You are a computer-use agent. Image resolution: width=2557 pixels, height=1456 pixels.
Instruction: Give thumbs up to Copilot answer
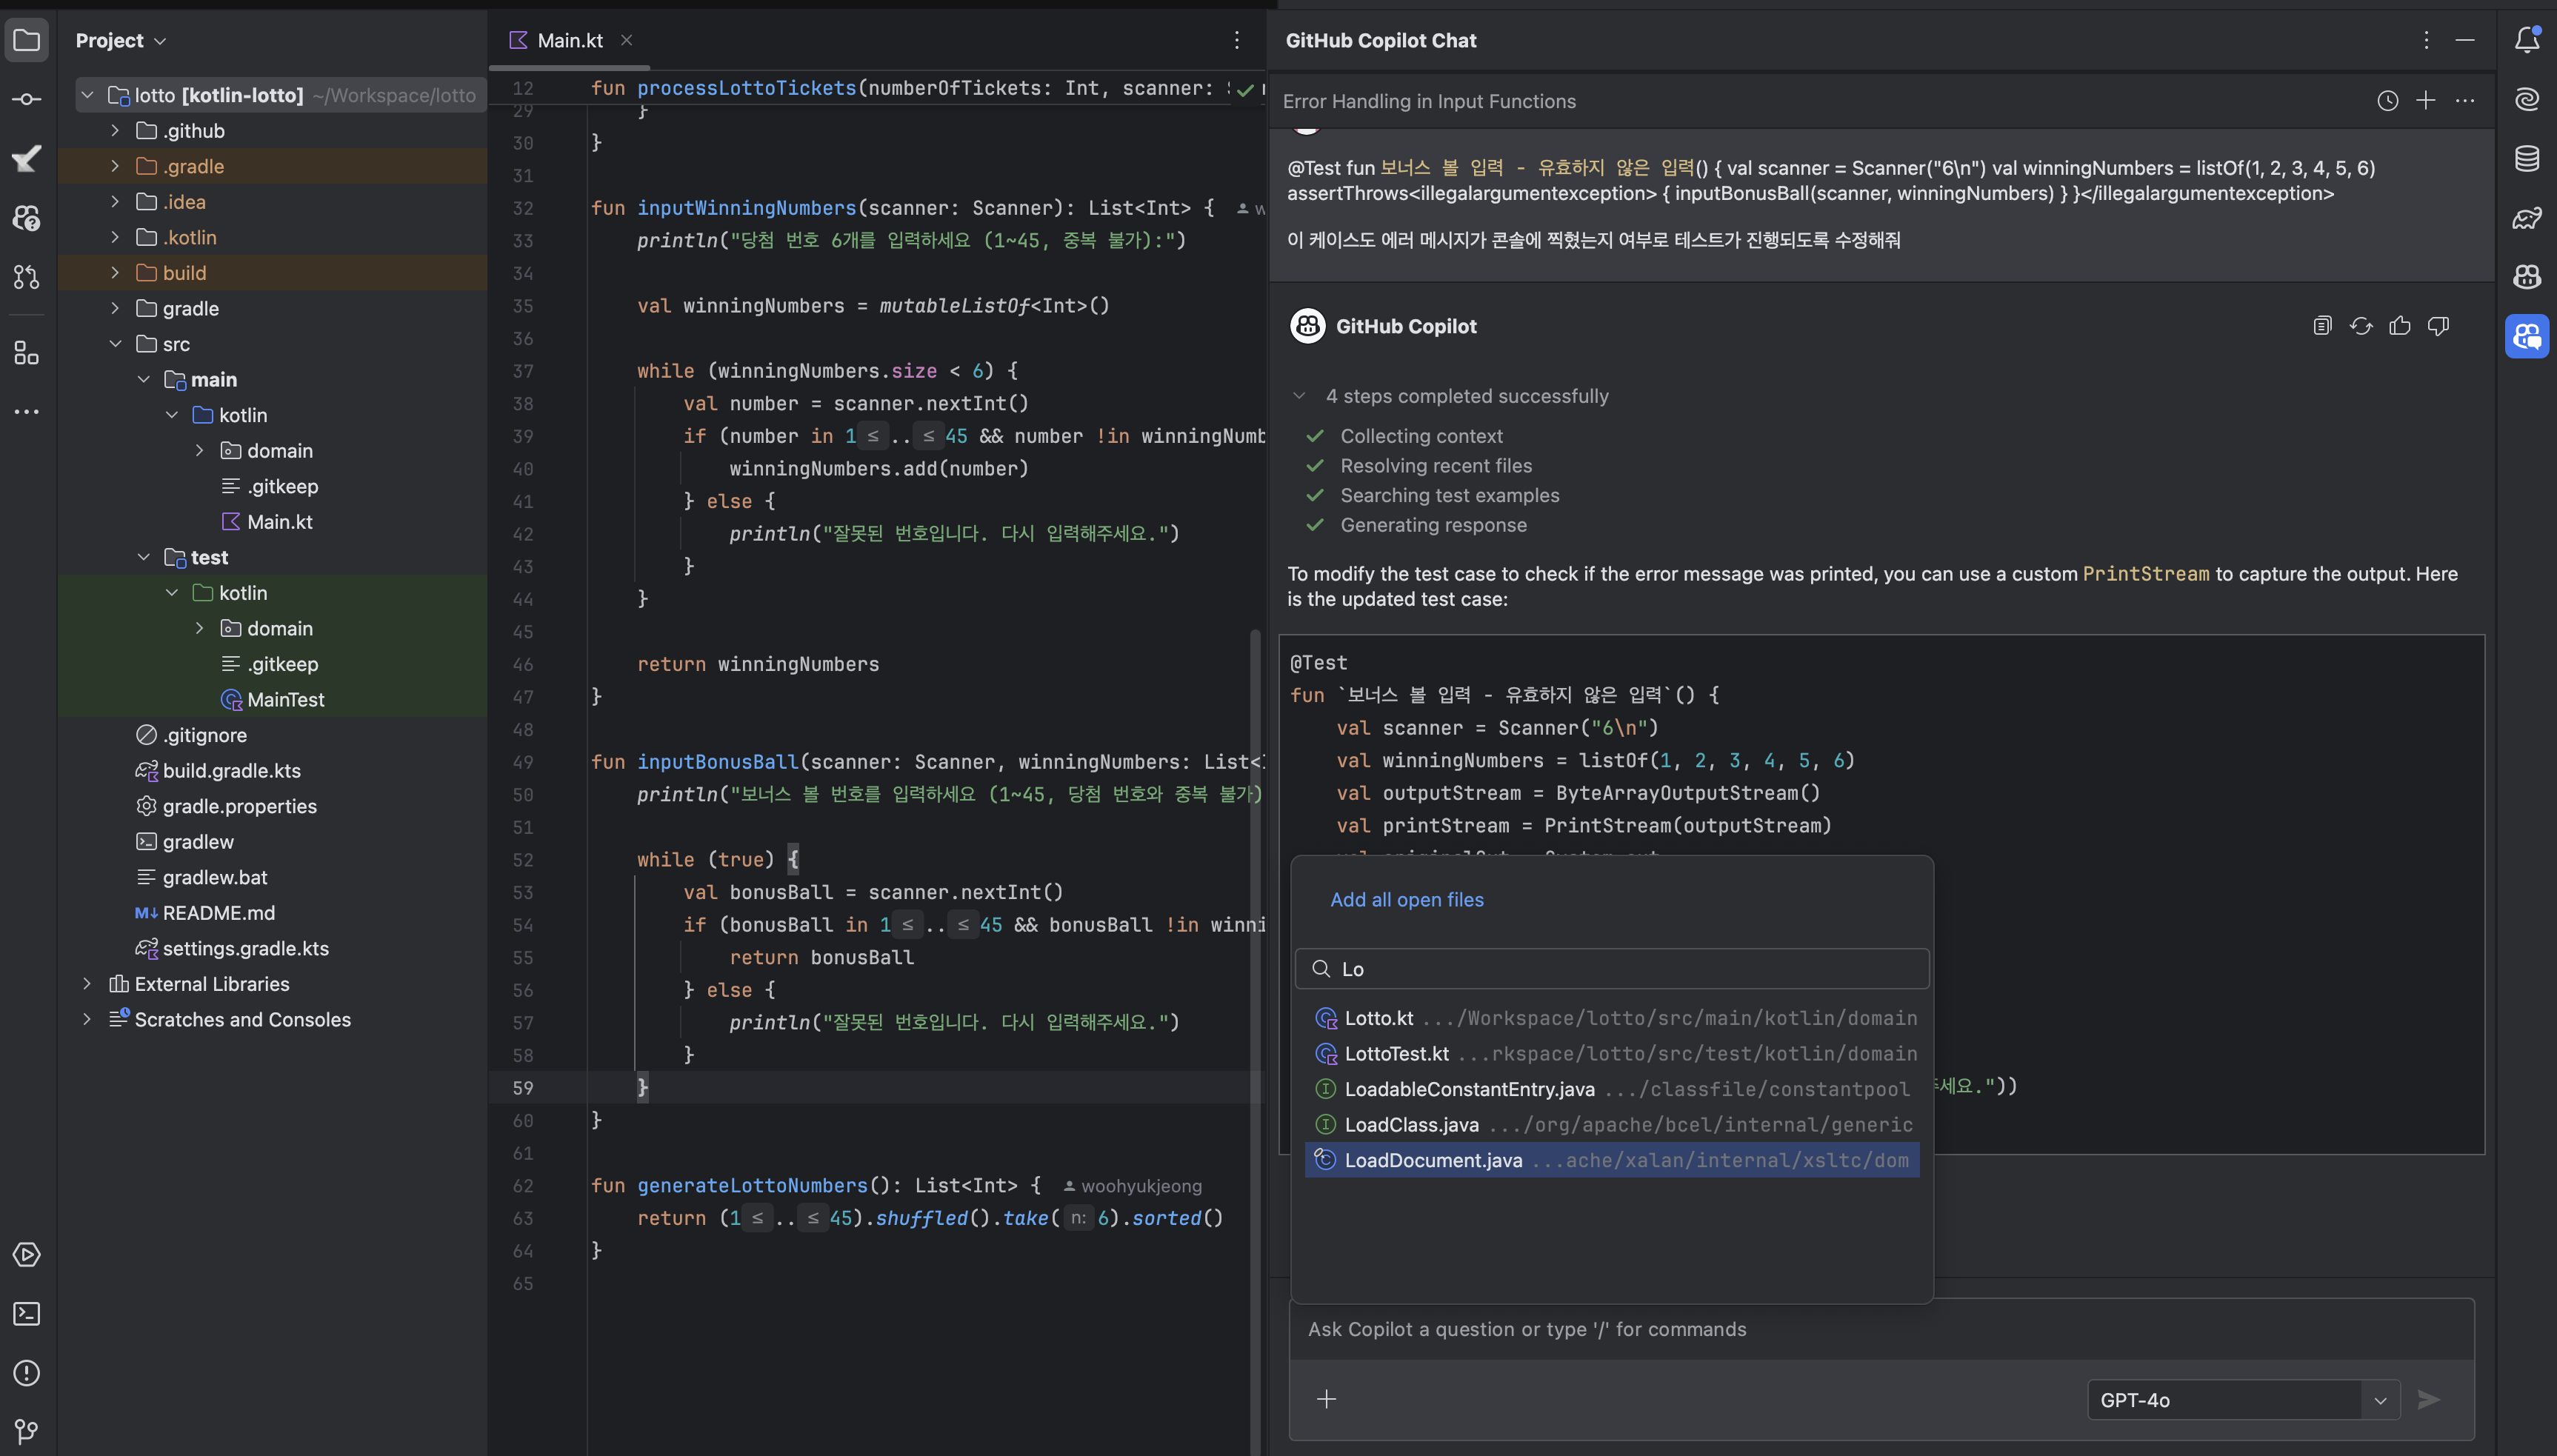(2400, 326)
